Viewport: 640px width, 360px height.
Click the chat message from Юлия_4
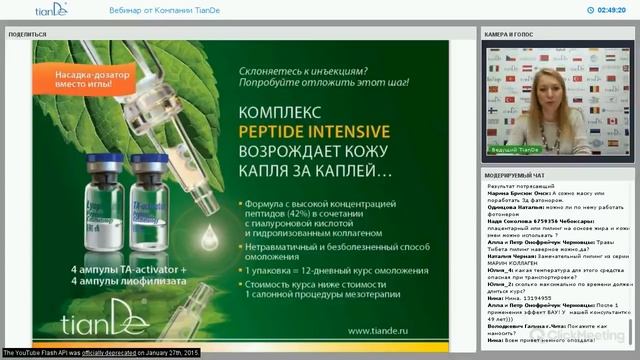click(x=556, y=274)
